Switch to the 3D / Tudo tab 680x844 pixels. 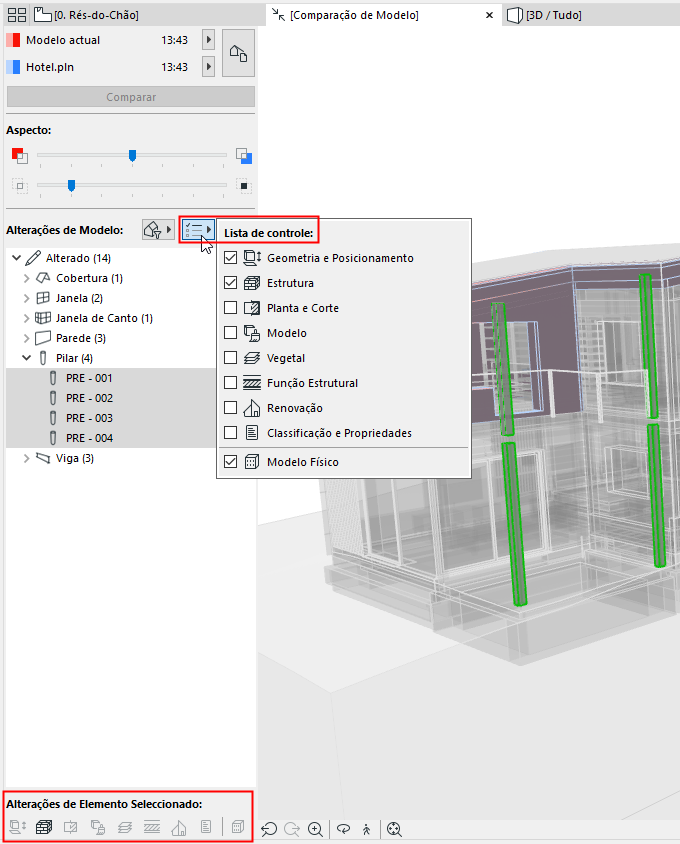tap(545, 15)
